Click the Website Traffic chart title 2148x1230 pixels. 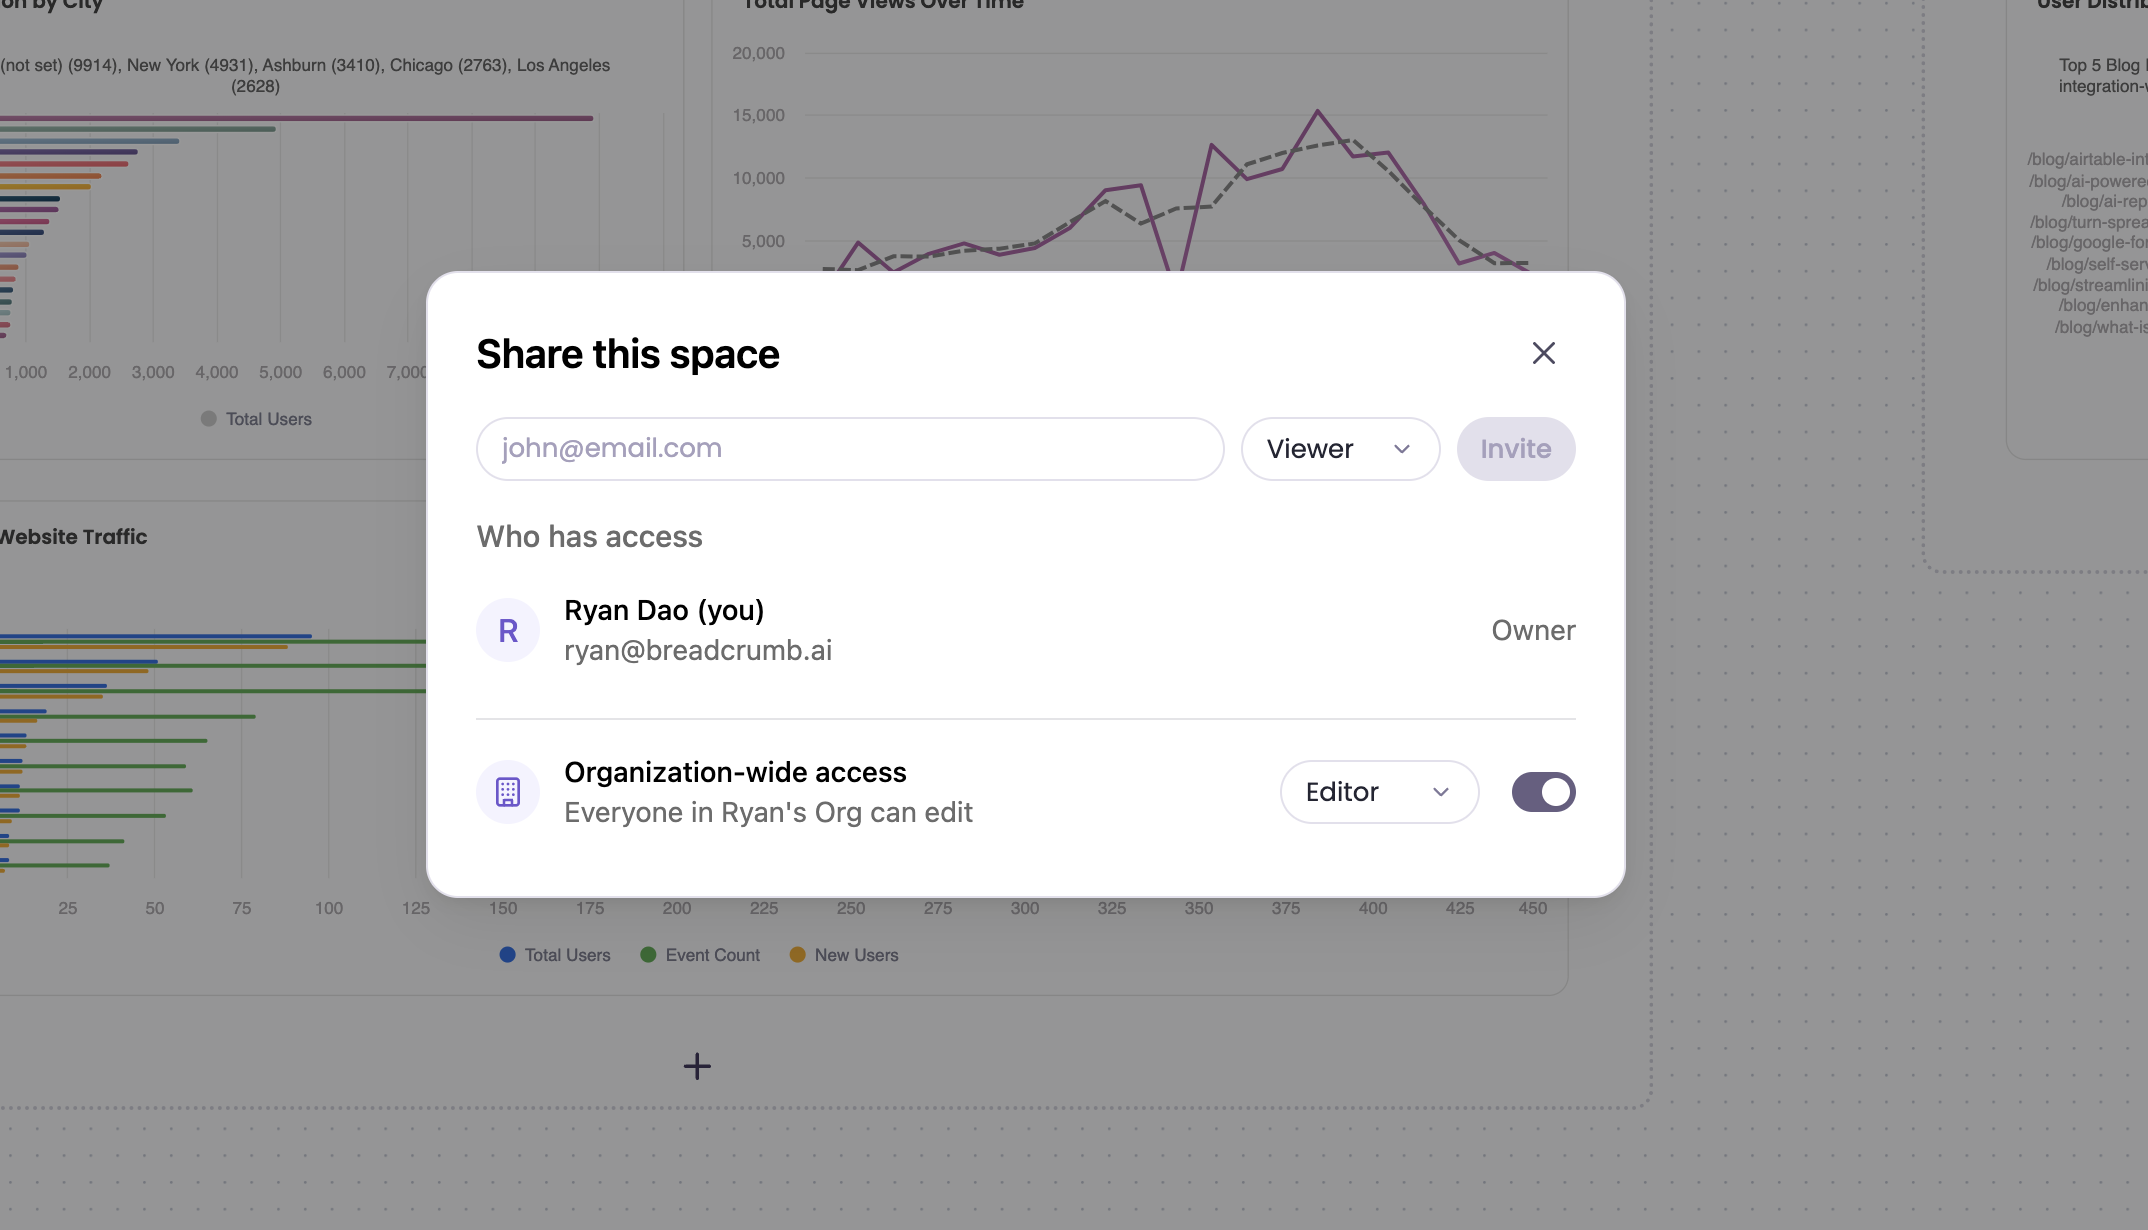pos(74,537)
